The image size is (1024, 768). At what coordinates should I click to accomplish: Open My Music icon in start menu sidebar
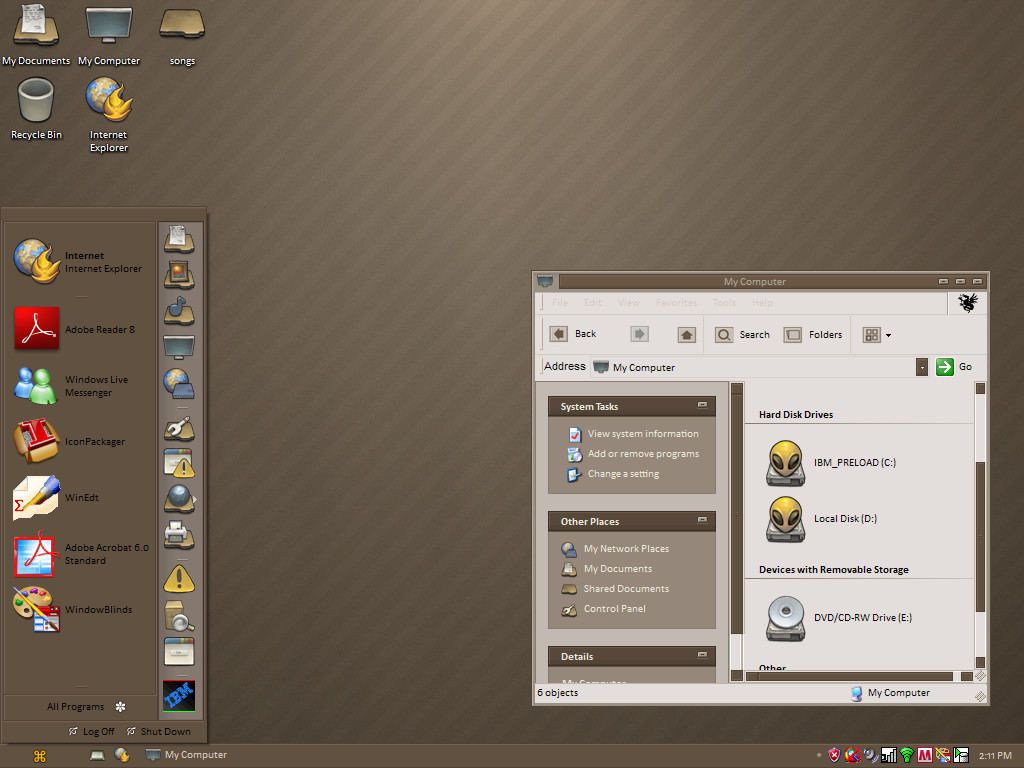pyautogui.click(x=179, y=311)
